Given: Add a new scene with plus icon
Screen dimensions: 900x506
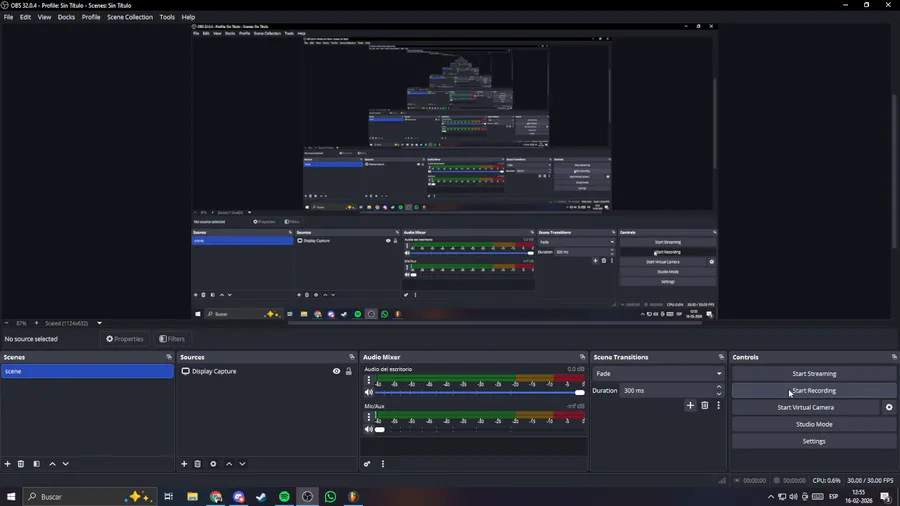Looking at the screenshot, I should [7, 464].
